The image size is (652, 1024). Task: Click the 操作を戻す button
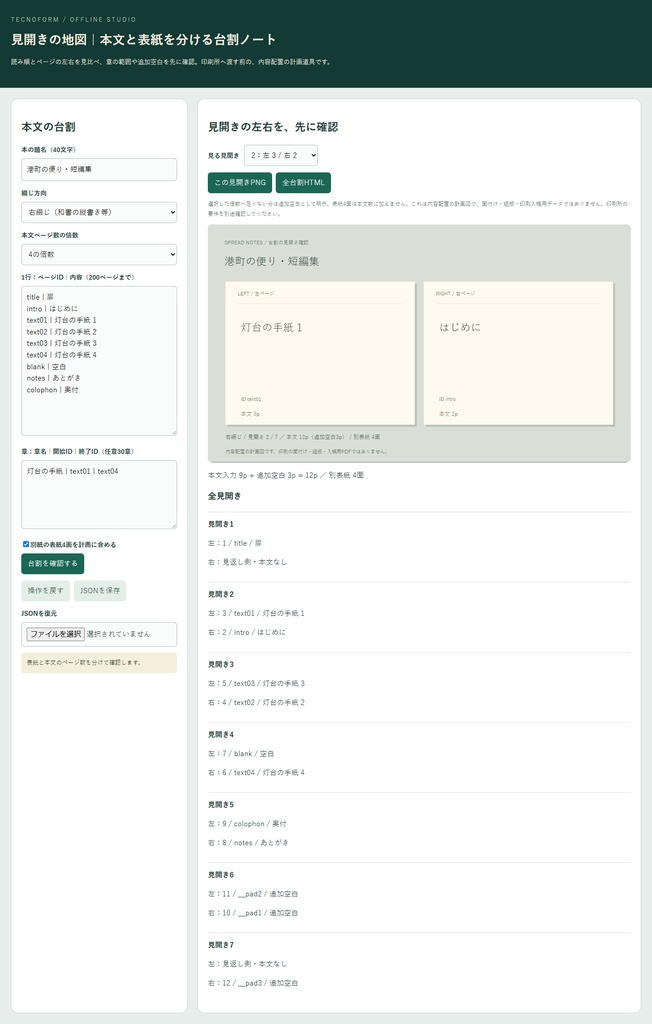46,590
